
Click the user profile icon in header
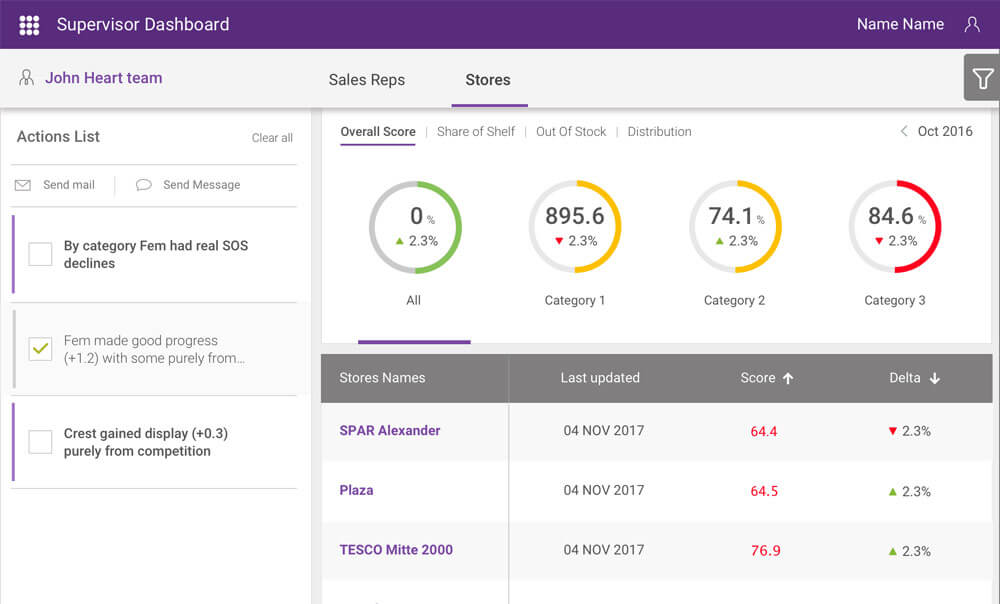click(x=972, y=24)
